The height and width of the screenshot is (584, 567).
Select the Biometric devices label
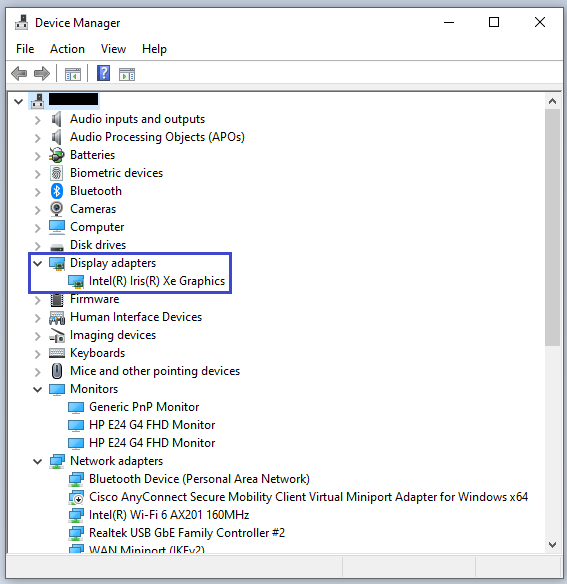point(116,173)
